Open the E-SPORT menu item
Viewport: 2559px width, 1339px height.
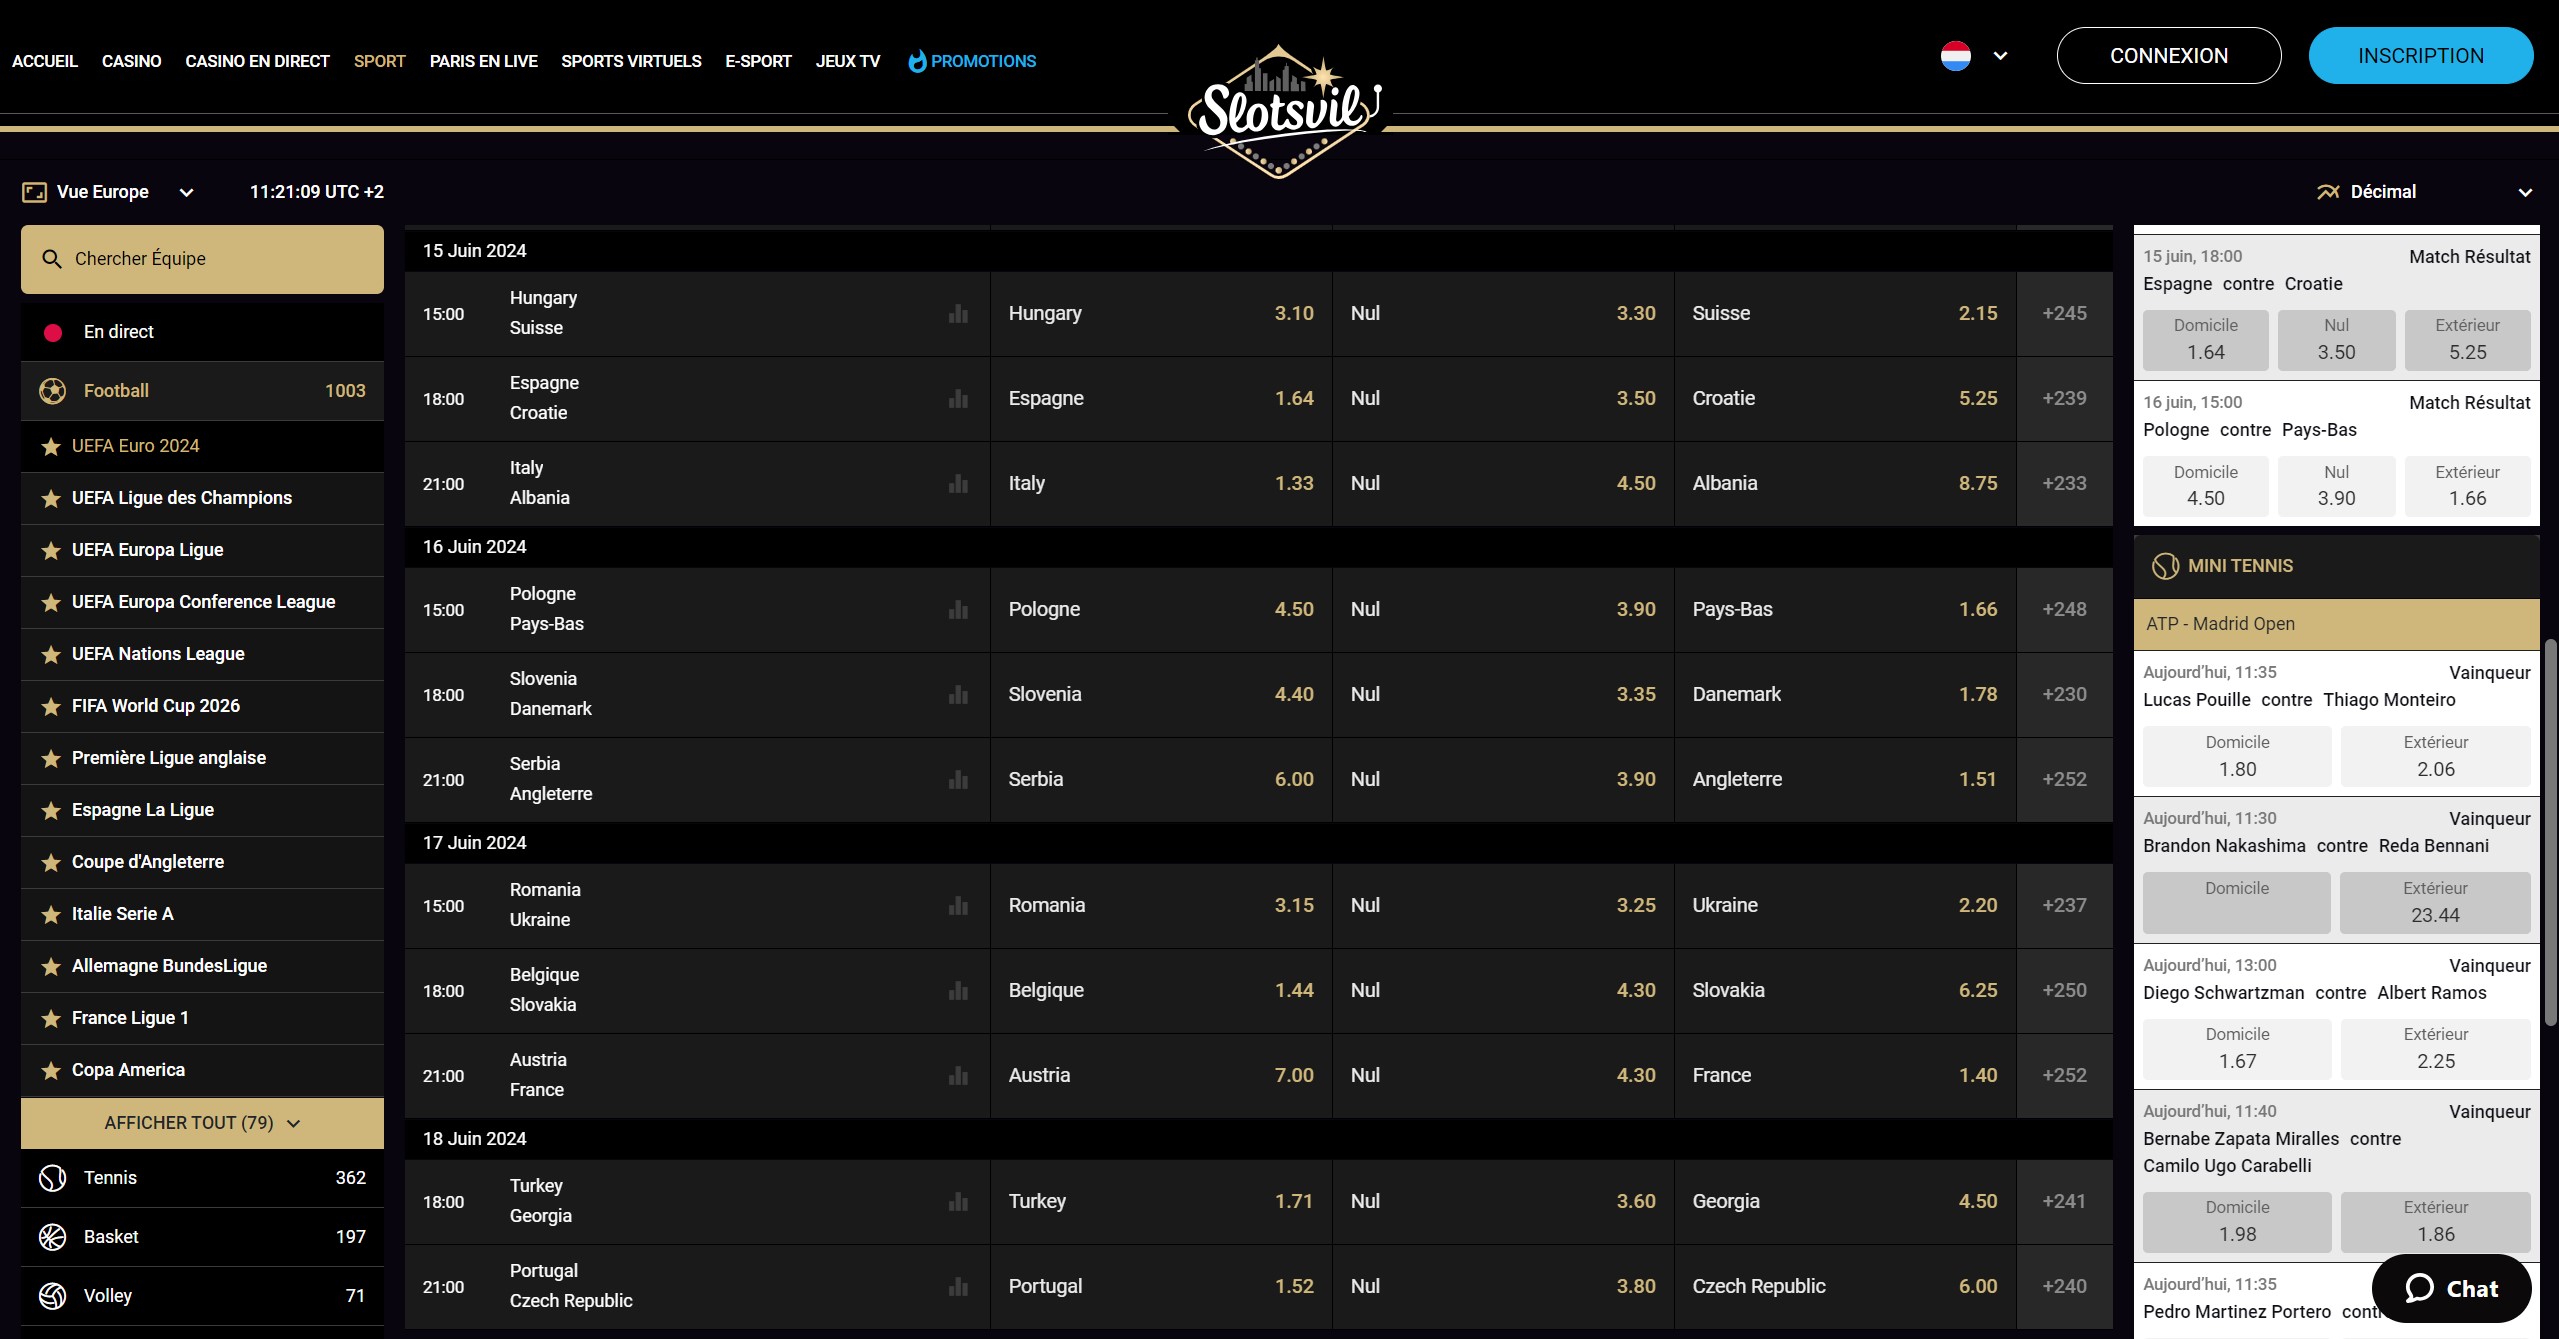click(x=758, y=61)
